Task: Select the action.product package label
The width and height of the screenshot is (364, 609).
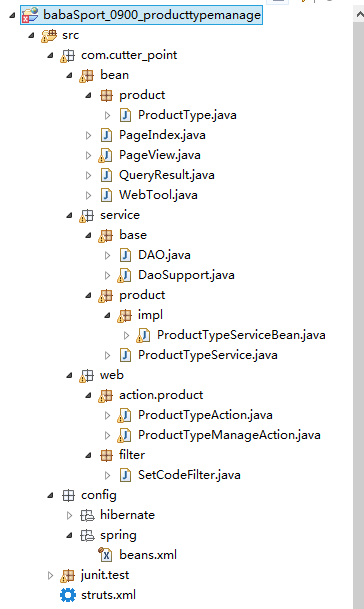Action: pos(161,395)
